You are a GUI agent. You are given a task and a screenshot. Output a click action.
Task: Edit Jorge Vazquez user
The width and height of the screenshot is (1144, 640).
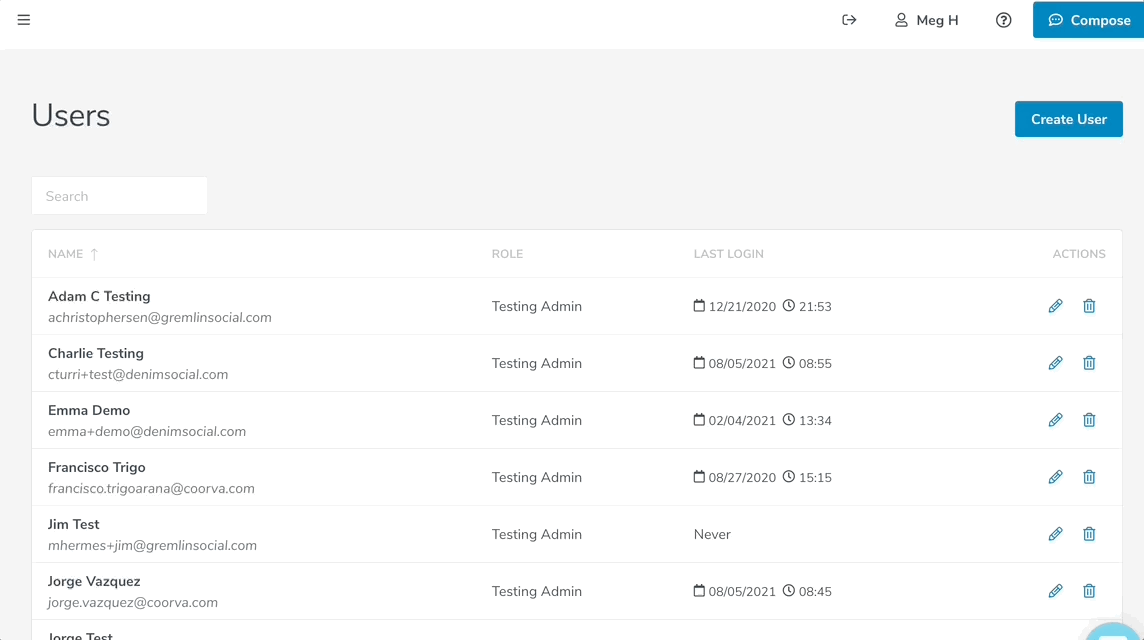[1056, 590]
